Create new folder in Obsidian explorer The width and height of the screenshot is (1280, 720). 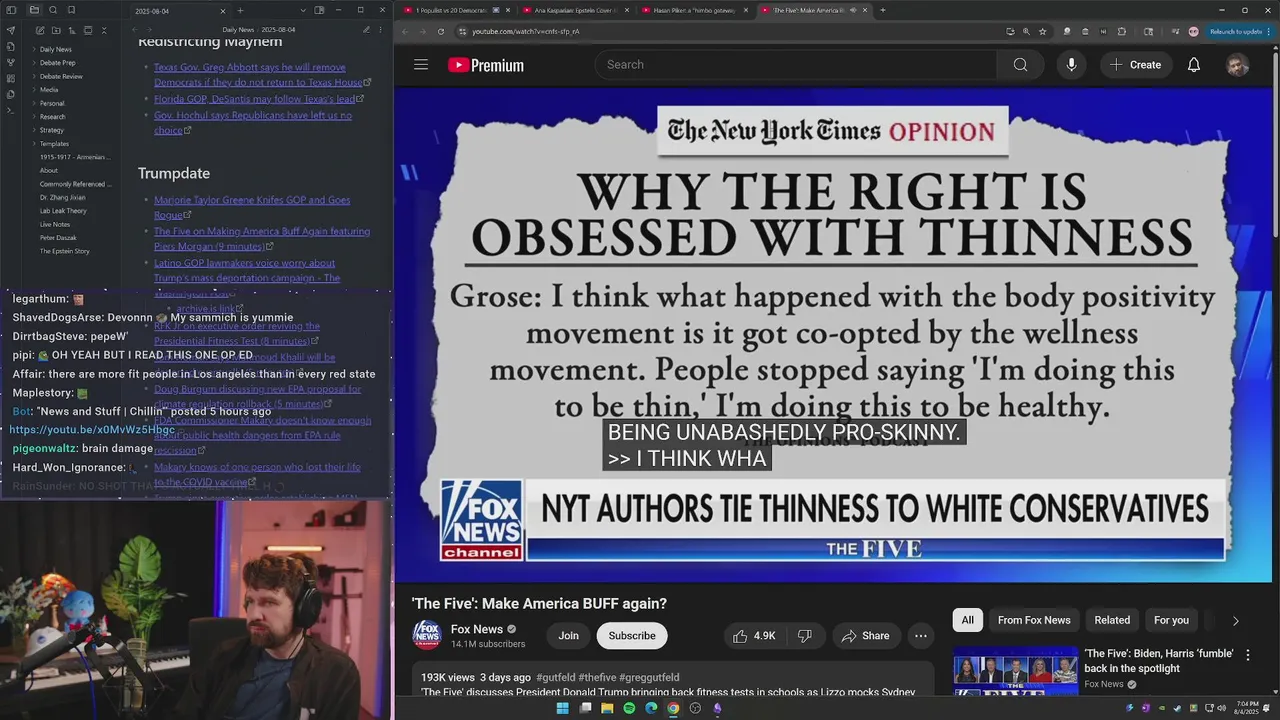point(55,30)
